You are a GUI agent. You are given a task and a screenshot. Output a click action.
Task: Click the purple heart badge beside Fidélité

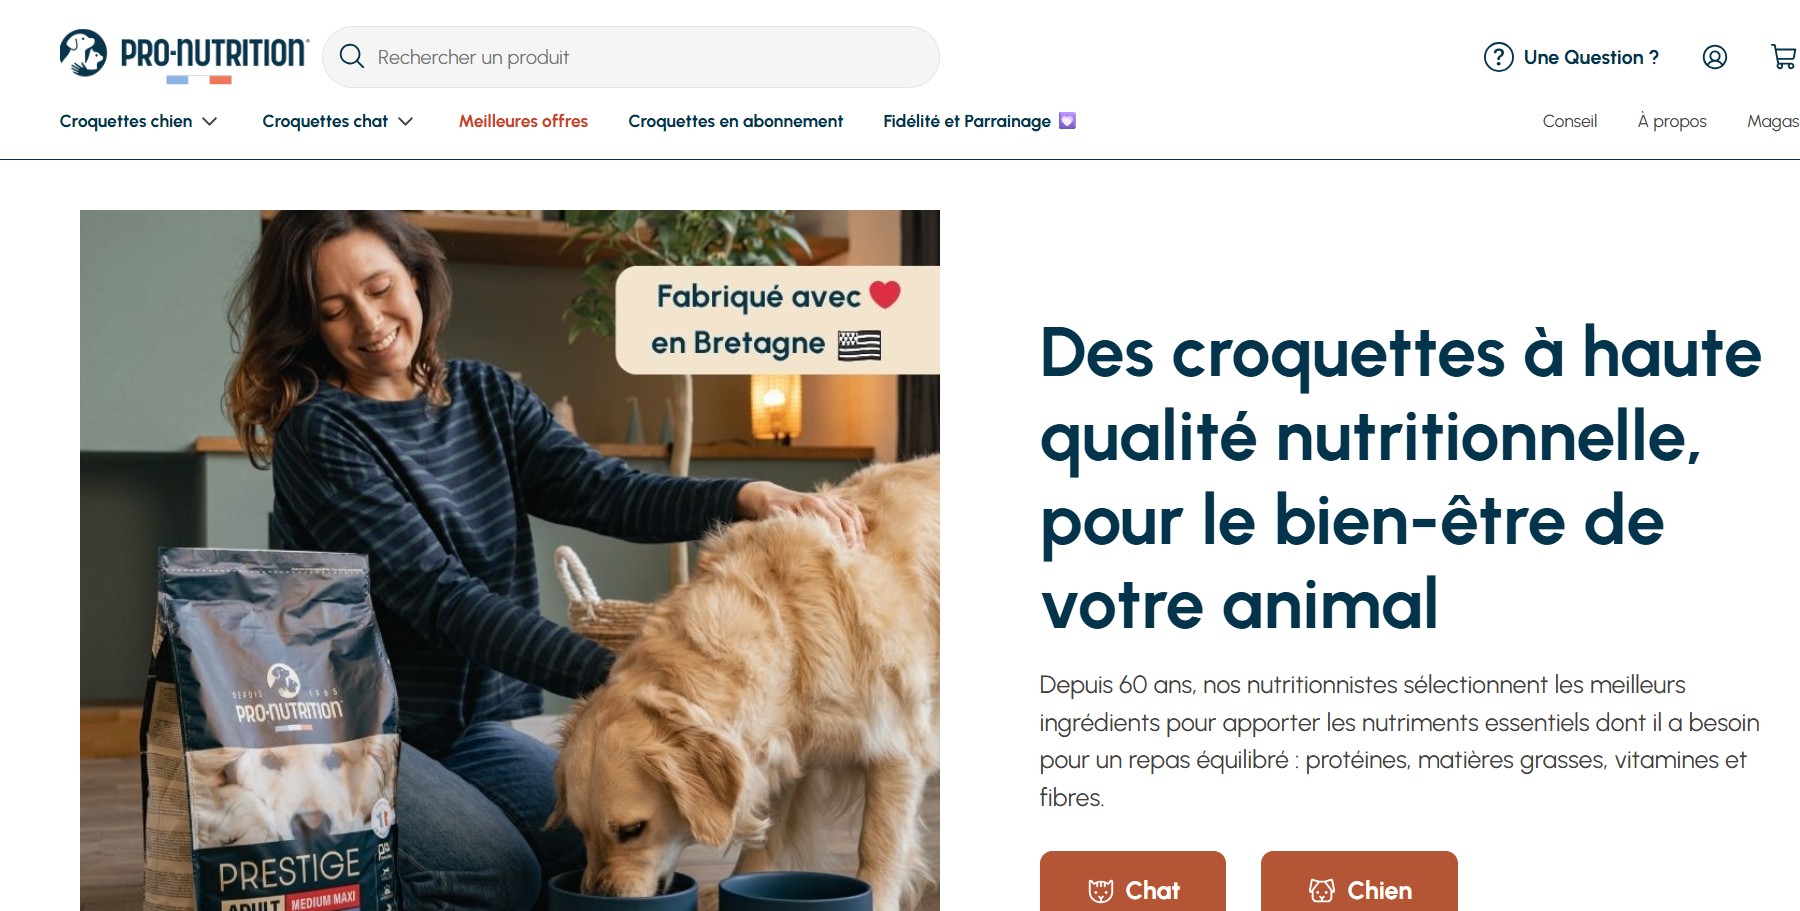pos(1067,121)
